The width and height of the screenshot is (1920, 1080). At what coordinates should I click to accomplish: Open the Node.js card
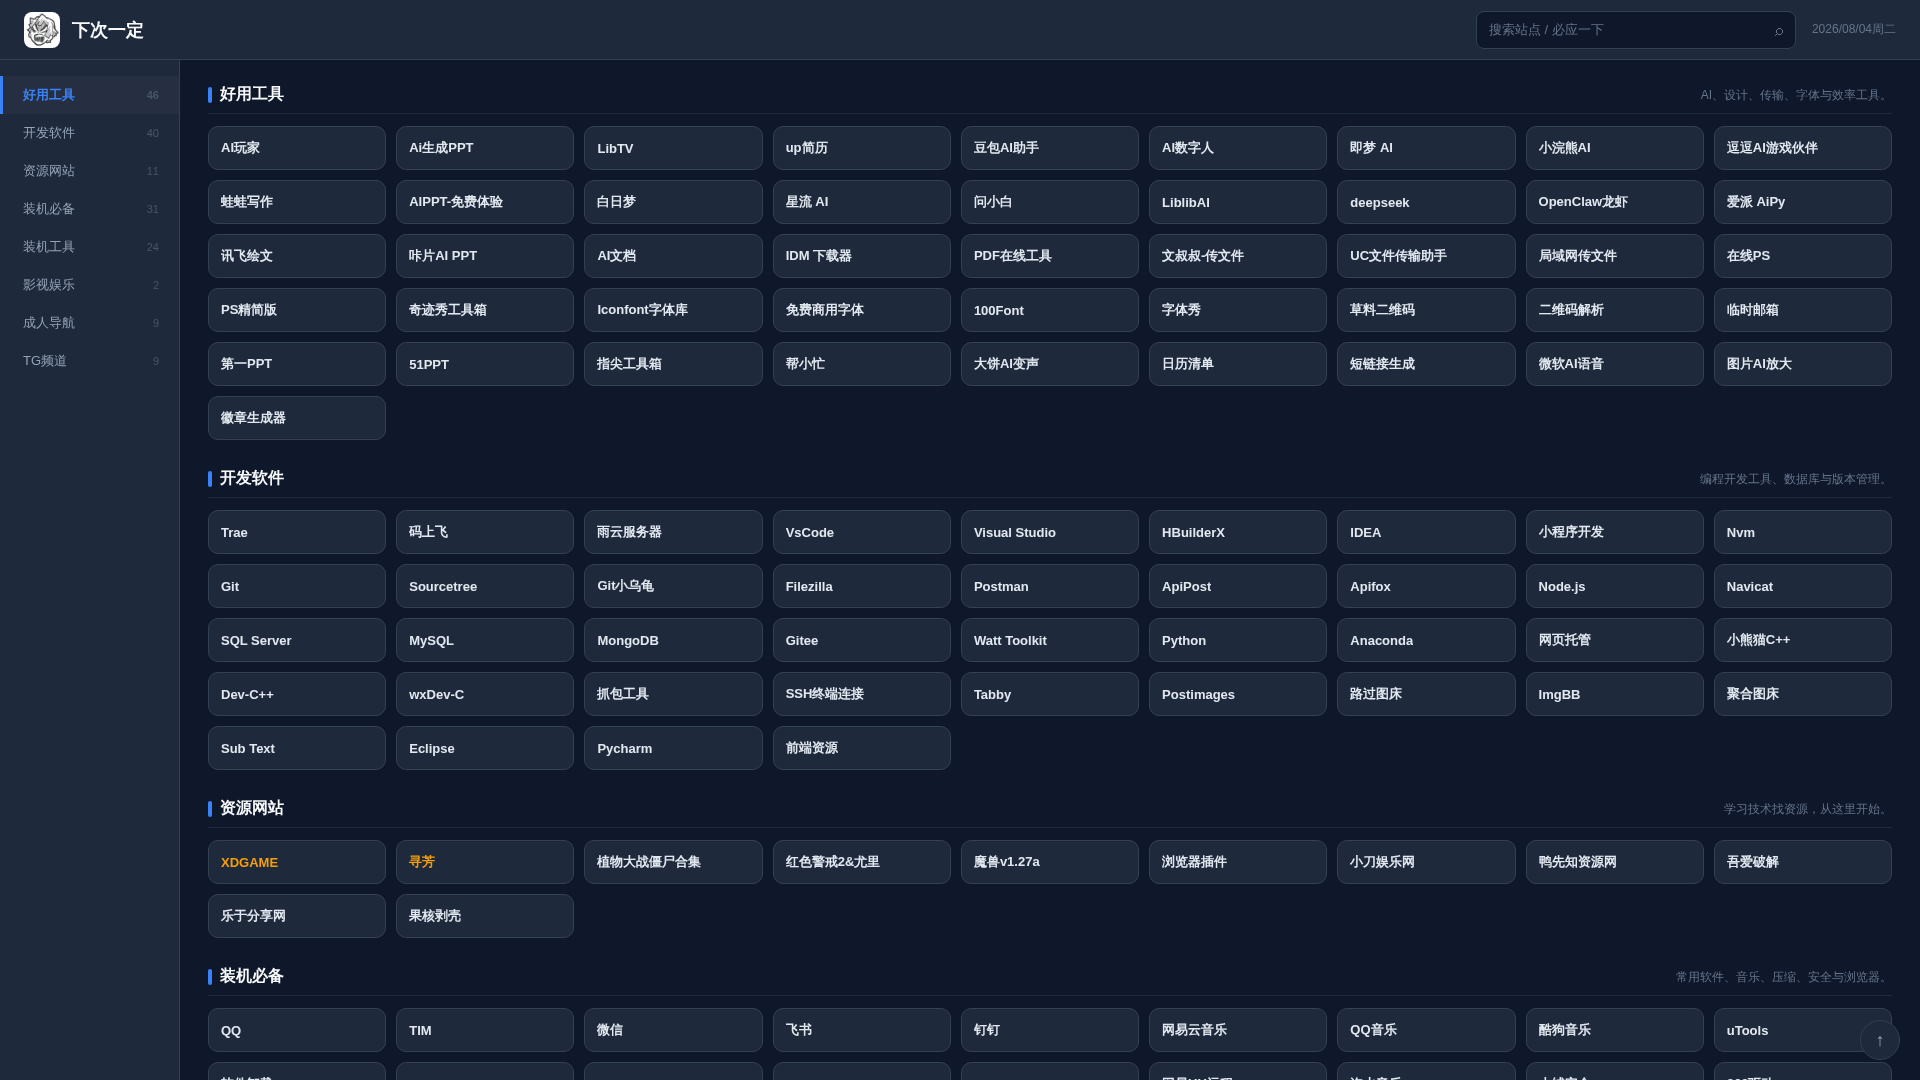tap(1615, 586)
